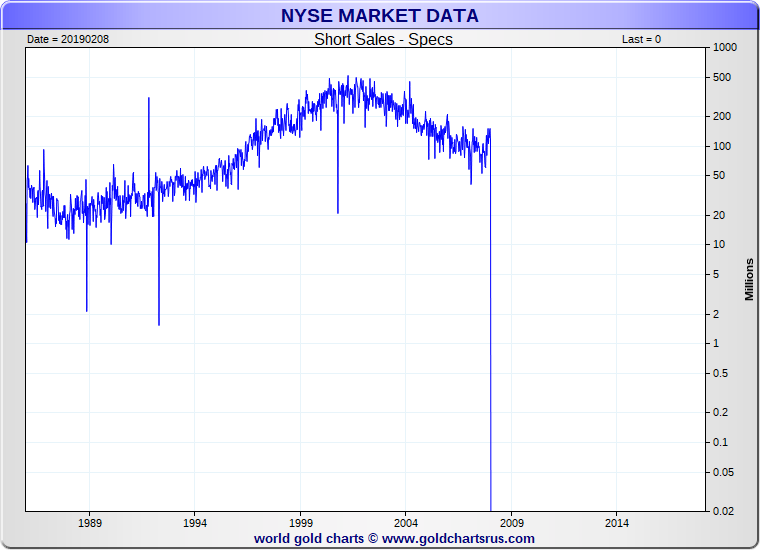Click the 1000 y-axis value

click(x=725, y=47)
